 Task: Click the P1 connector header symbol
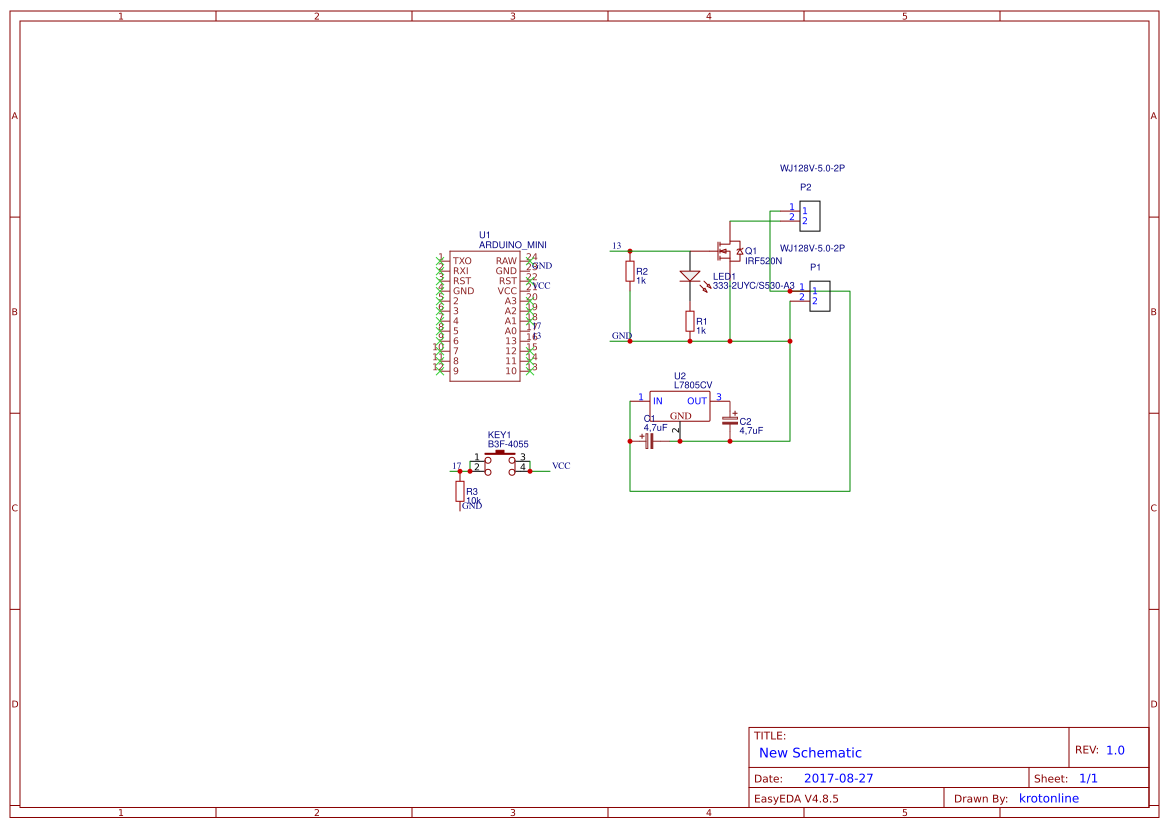coord(820,295)
